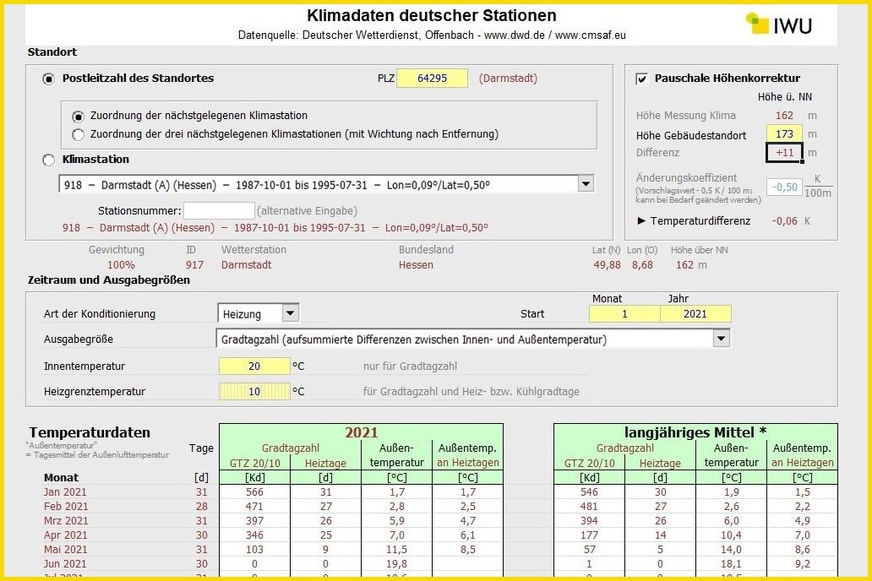
Task: Click the Jahr field showing 2021
Action: (697, 313)
